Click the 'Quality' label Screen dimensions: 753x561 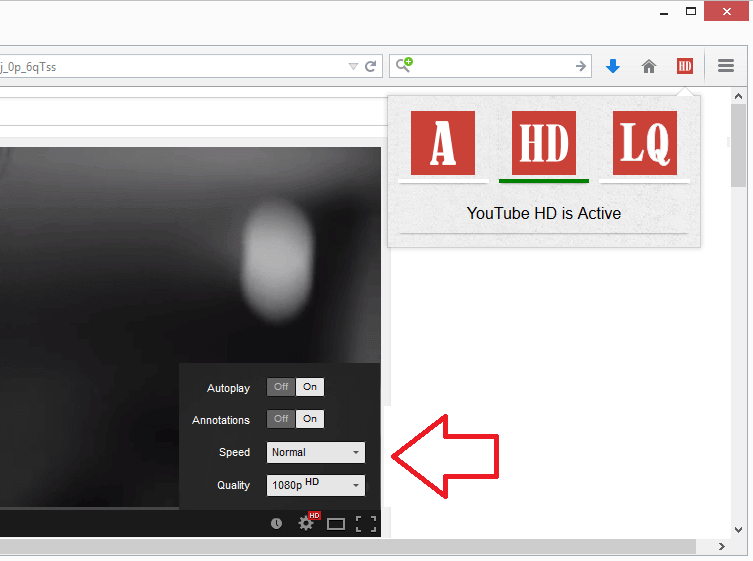click(233, 485)
